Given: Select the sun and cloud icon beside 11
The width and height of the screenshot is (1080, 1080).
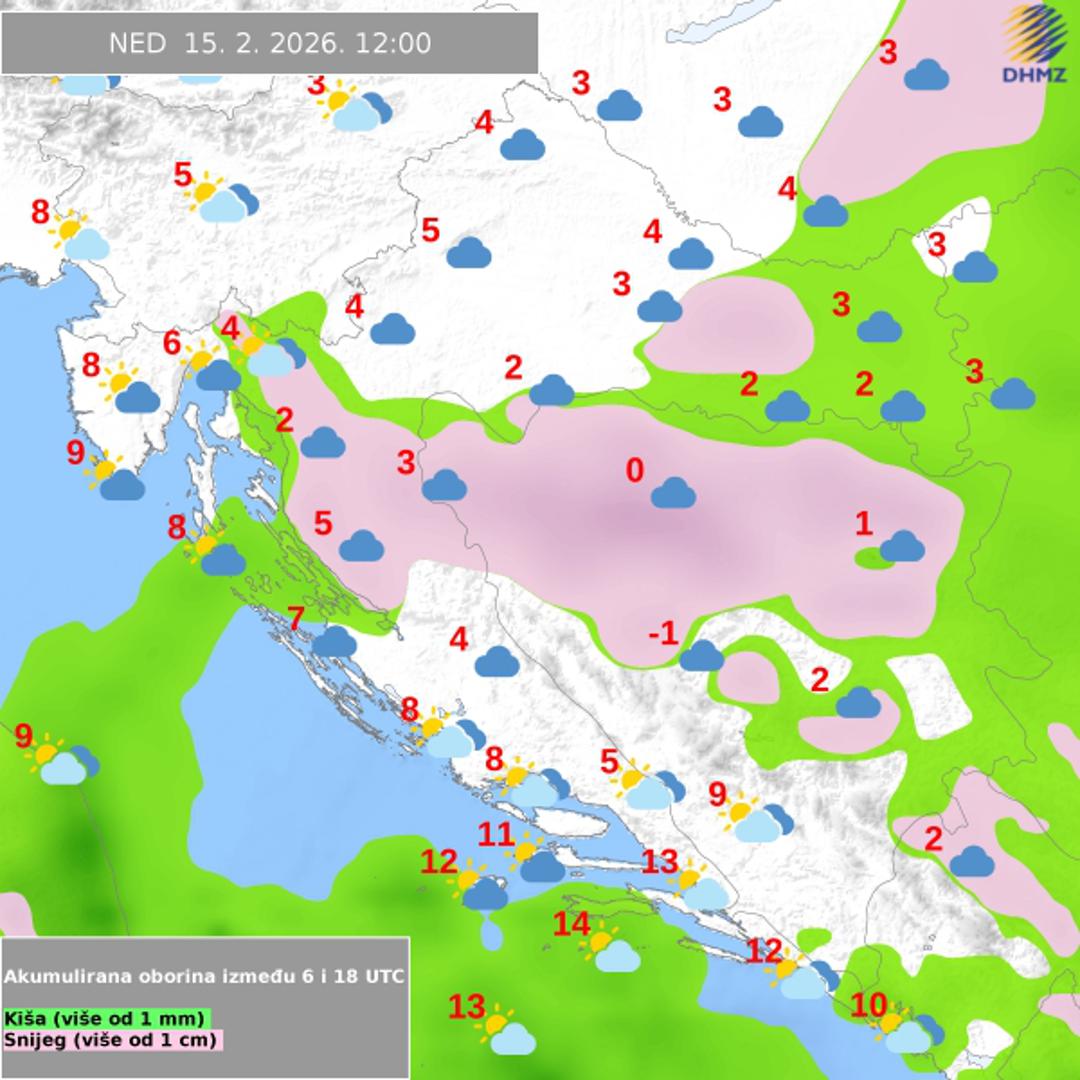Looking at the screenshot, I should click(x=536, y=860).
